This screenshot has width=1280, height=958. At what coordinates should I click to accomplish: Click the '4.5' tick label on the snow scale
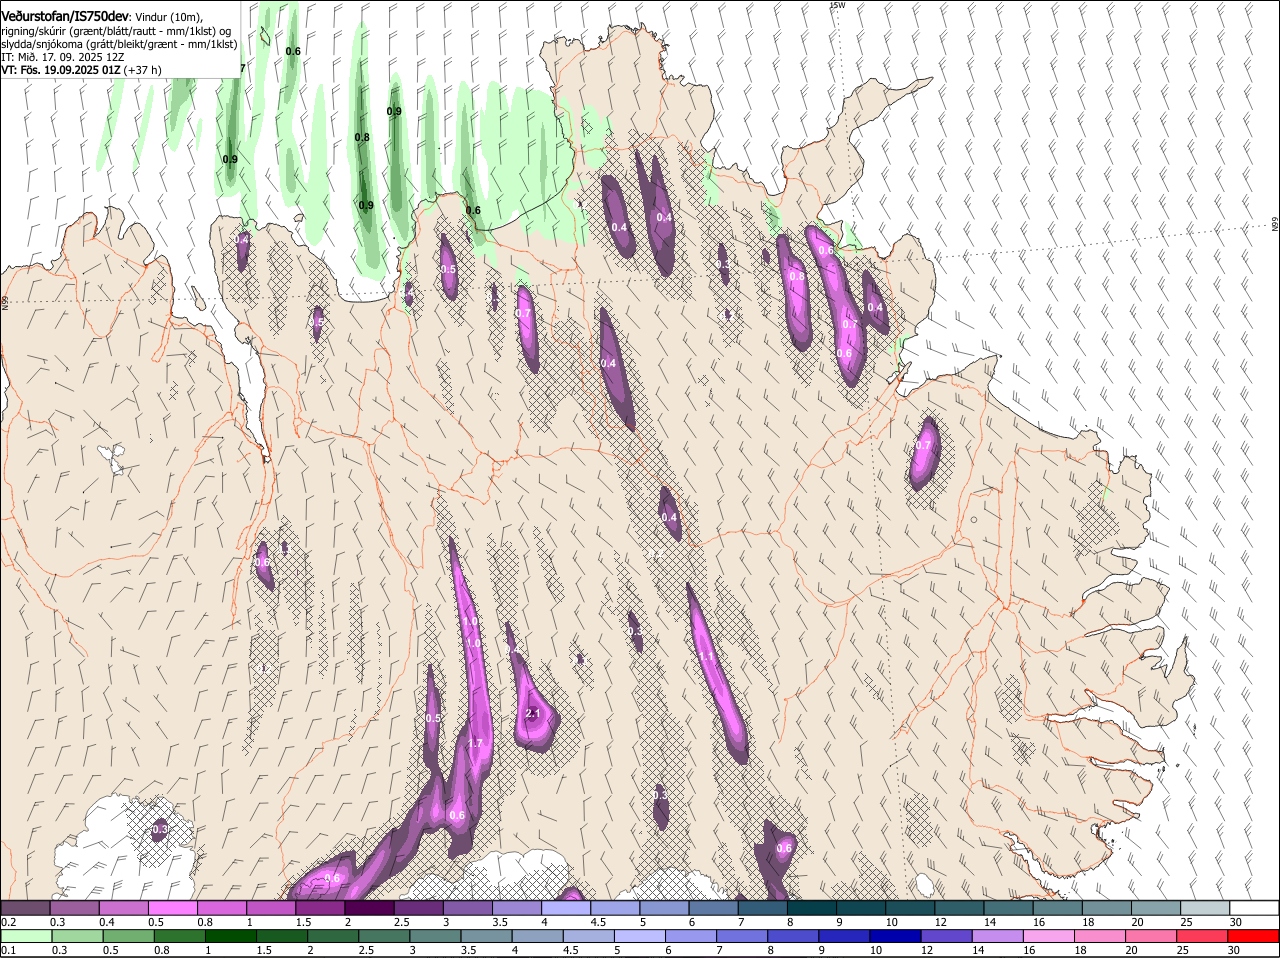pyautogui.click(x=598, y=921)
